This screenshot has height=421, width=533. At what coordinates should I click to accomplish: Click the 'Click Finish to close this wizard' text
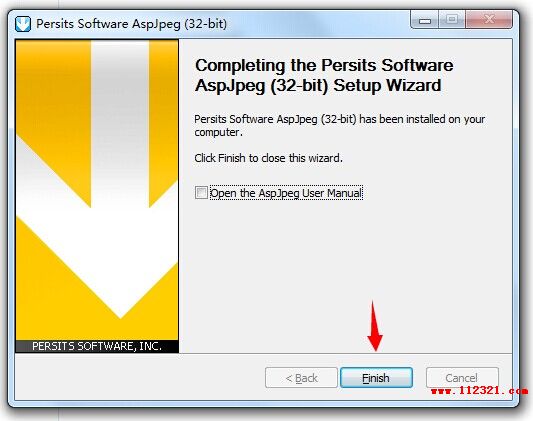tap(269, 158)
